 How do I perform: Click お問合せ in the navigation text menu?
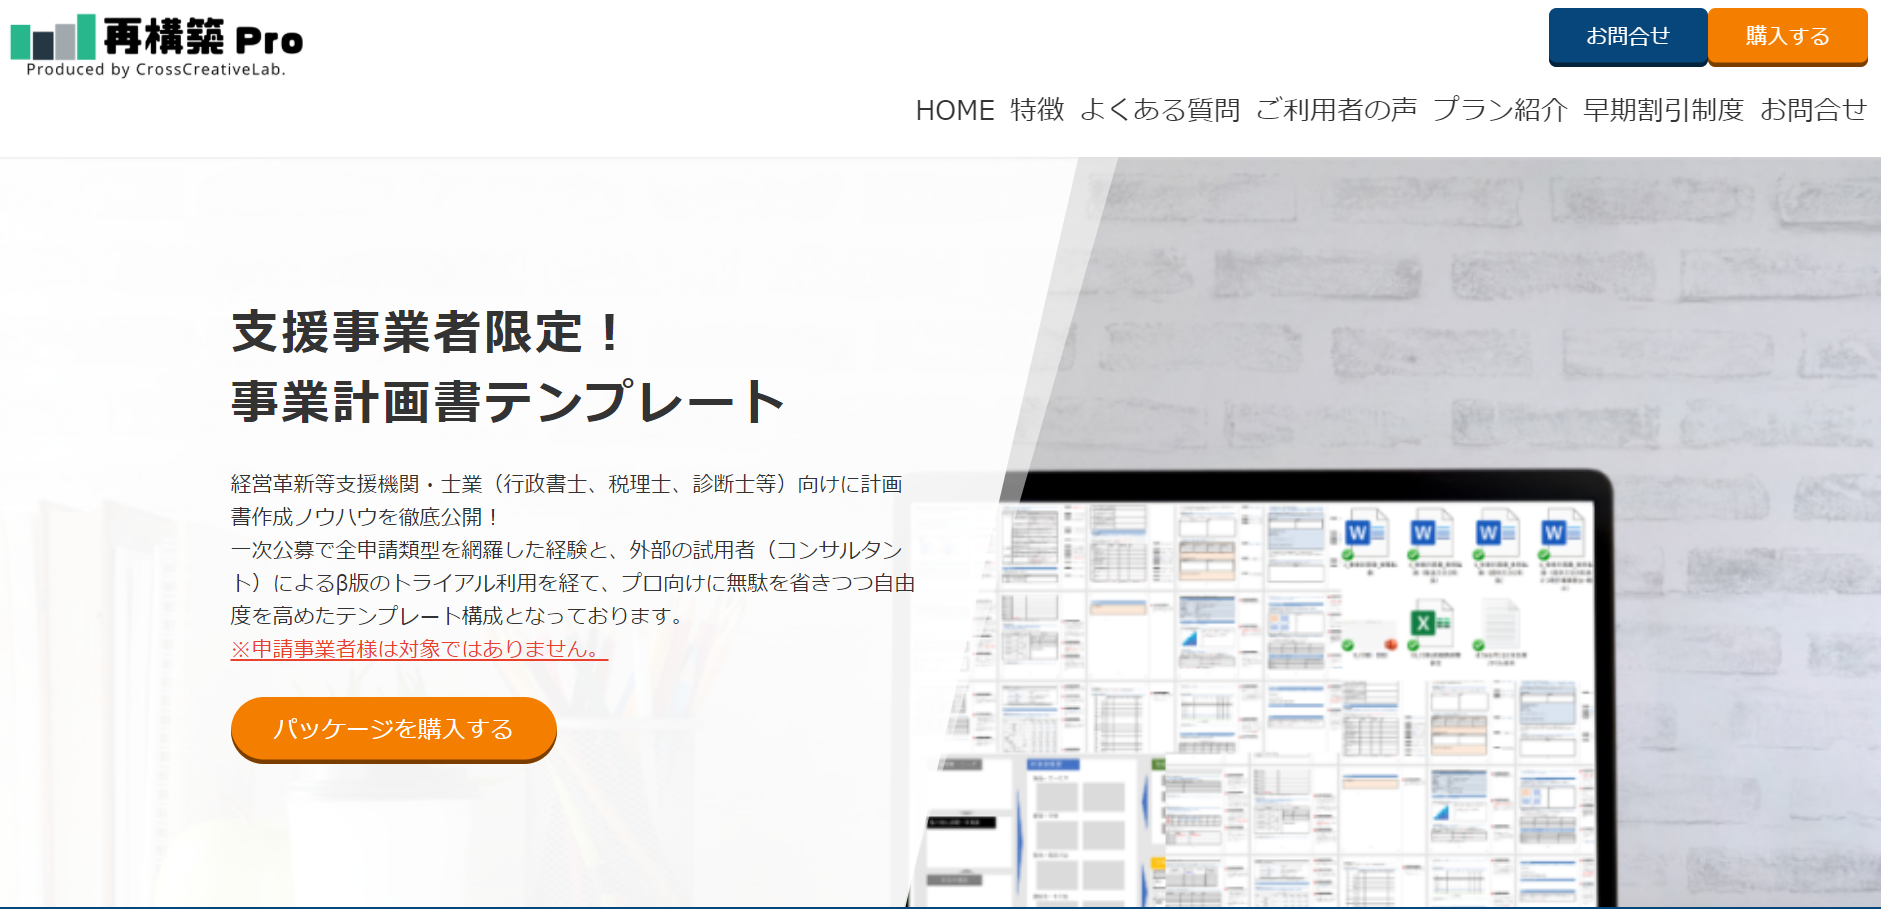coord(1813,110)
